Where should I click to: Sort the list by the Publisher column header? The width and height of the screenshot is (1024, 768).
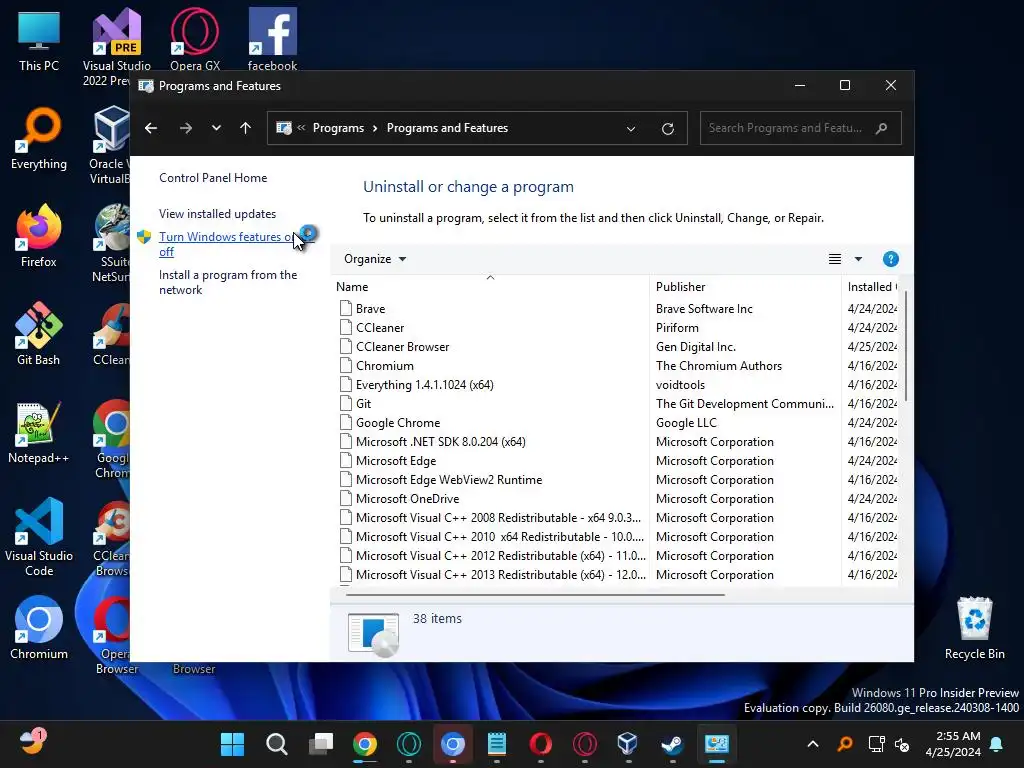[745, 287]
